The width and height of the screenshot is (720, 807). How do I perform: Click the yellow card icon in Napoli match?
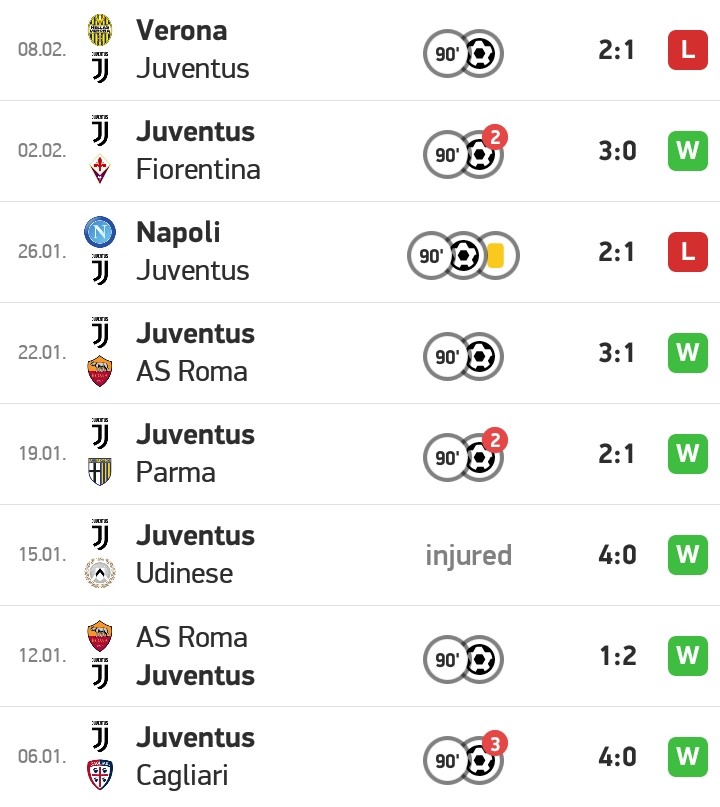(x=495, y=256)
